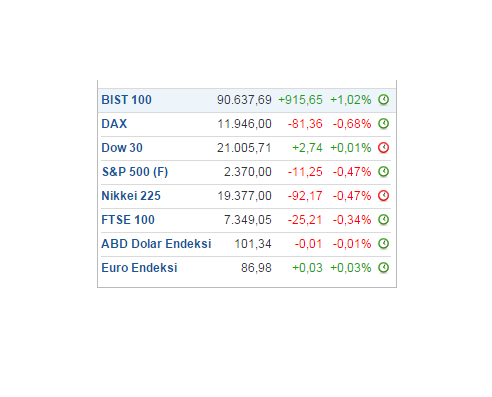Image resolution: width=492 pixels, height=397 pixels.
Task: Click the DAX change percentage -0,68%
Action: click(x=352, y=124)
